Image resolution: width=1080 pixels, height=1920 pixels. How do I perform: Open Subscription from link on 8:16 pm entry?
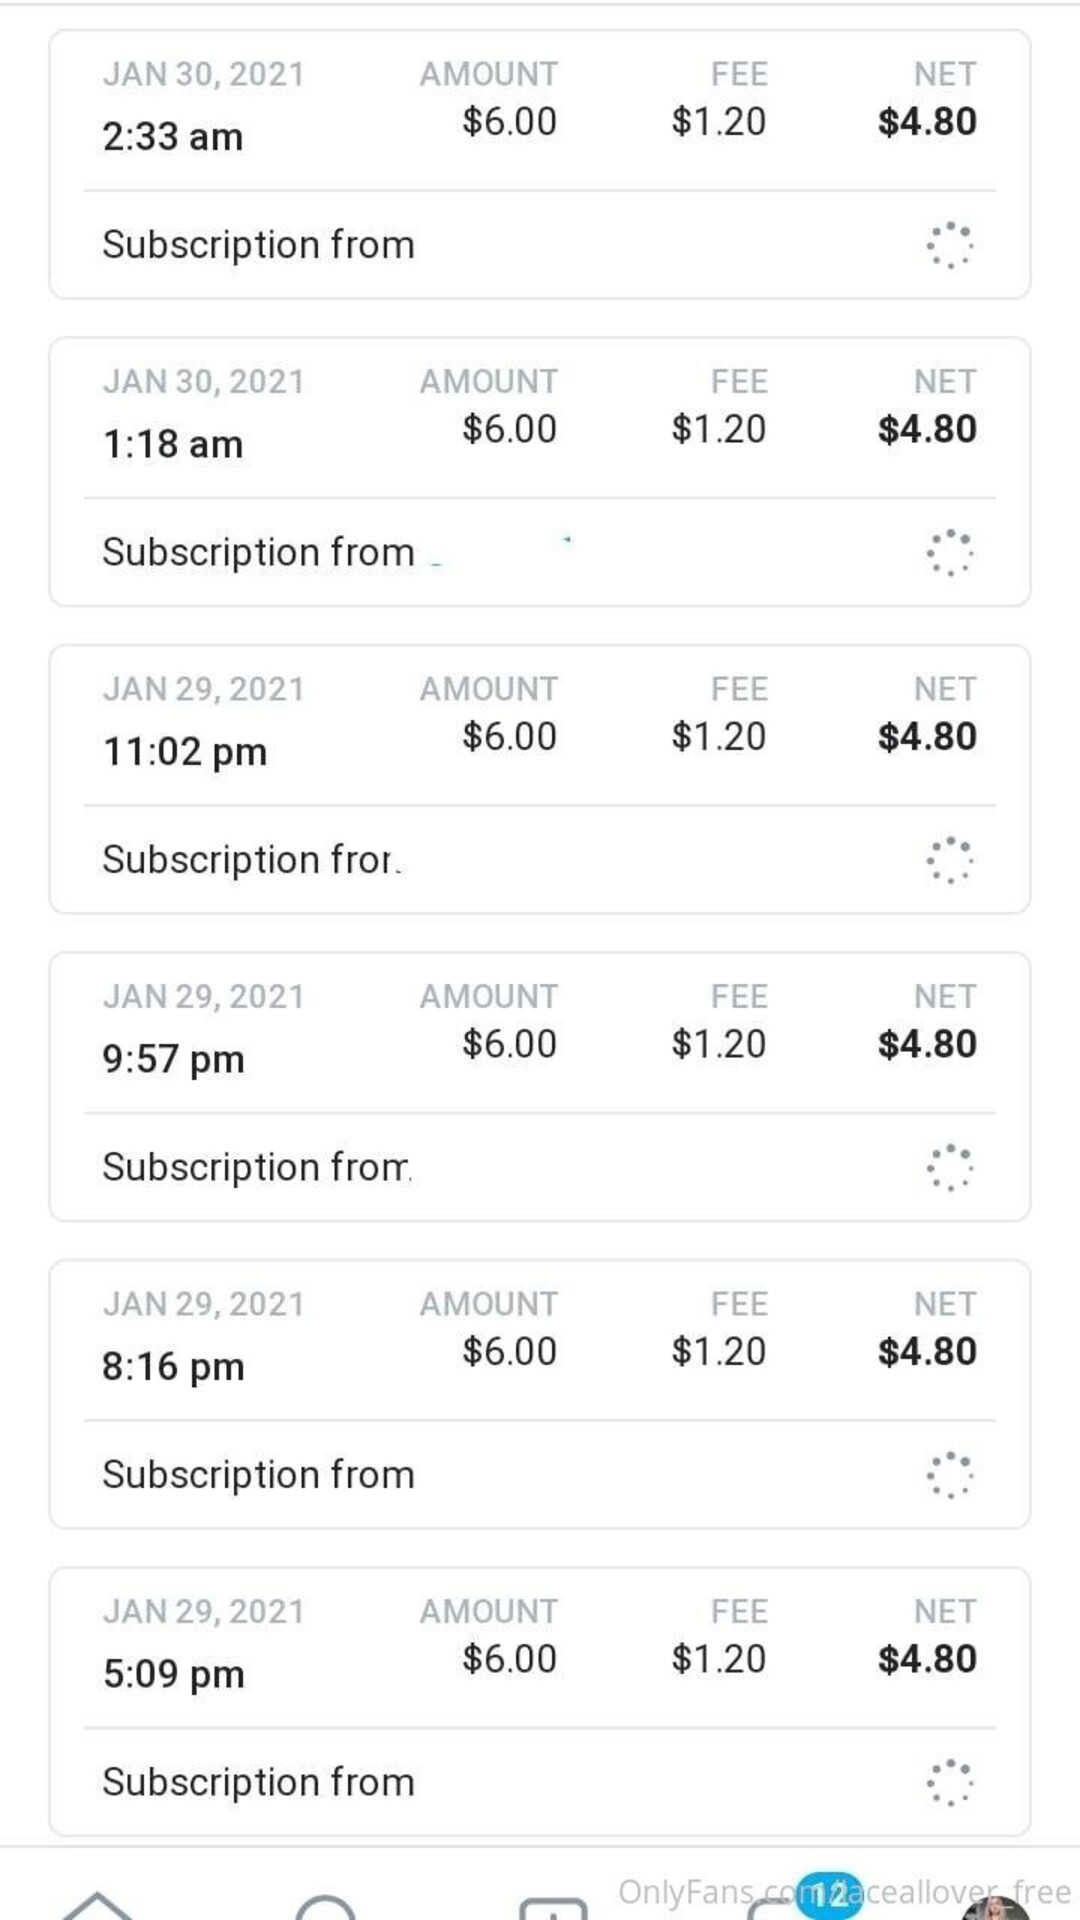coord(258,1475)
